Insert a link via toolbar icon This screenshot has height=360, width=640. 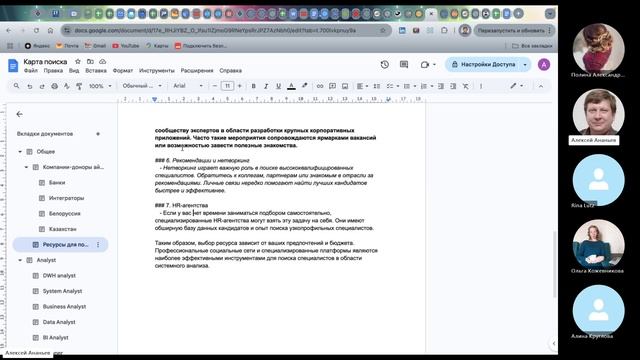pos(320,86)
